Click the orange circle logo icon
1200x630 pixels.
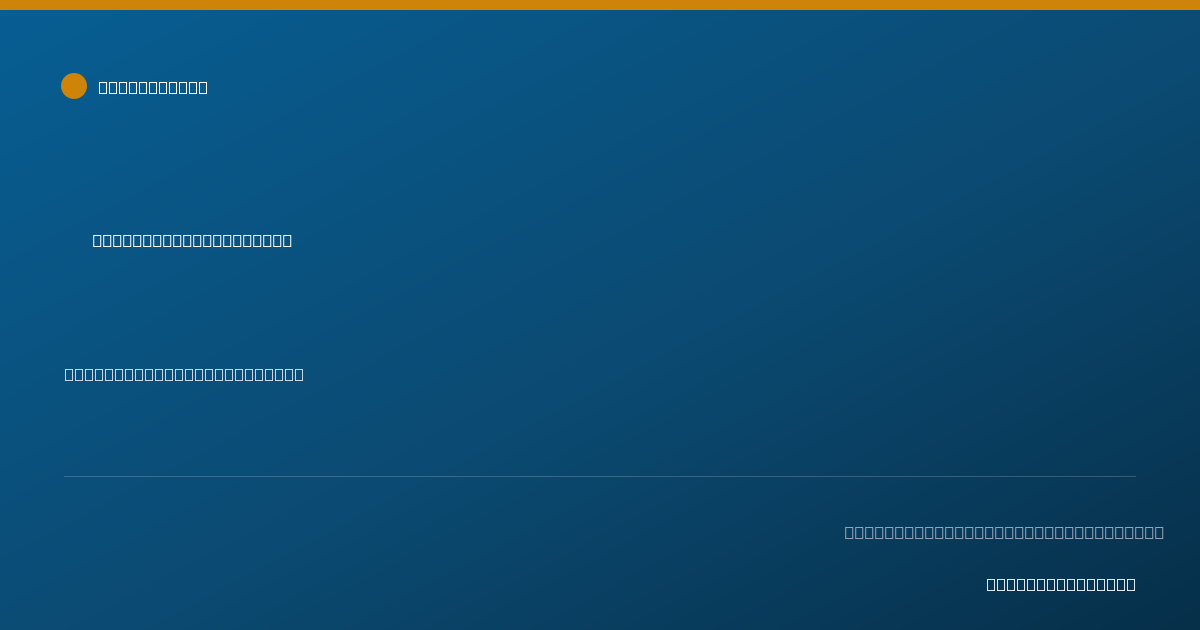[x=74, y=86]
